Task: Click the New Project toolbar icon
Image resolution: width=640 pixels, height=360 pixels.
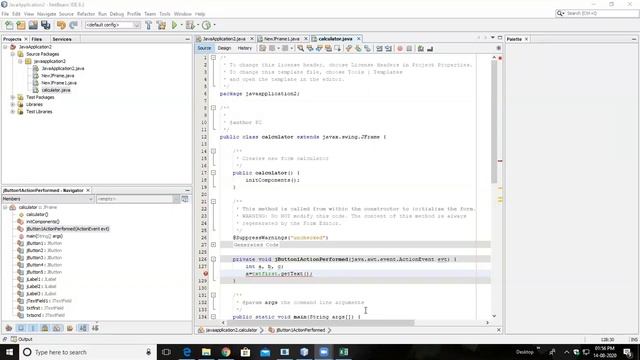Action: click(21, 25)
